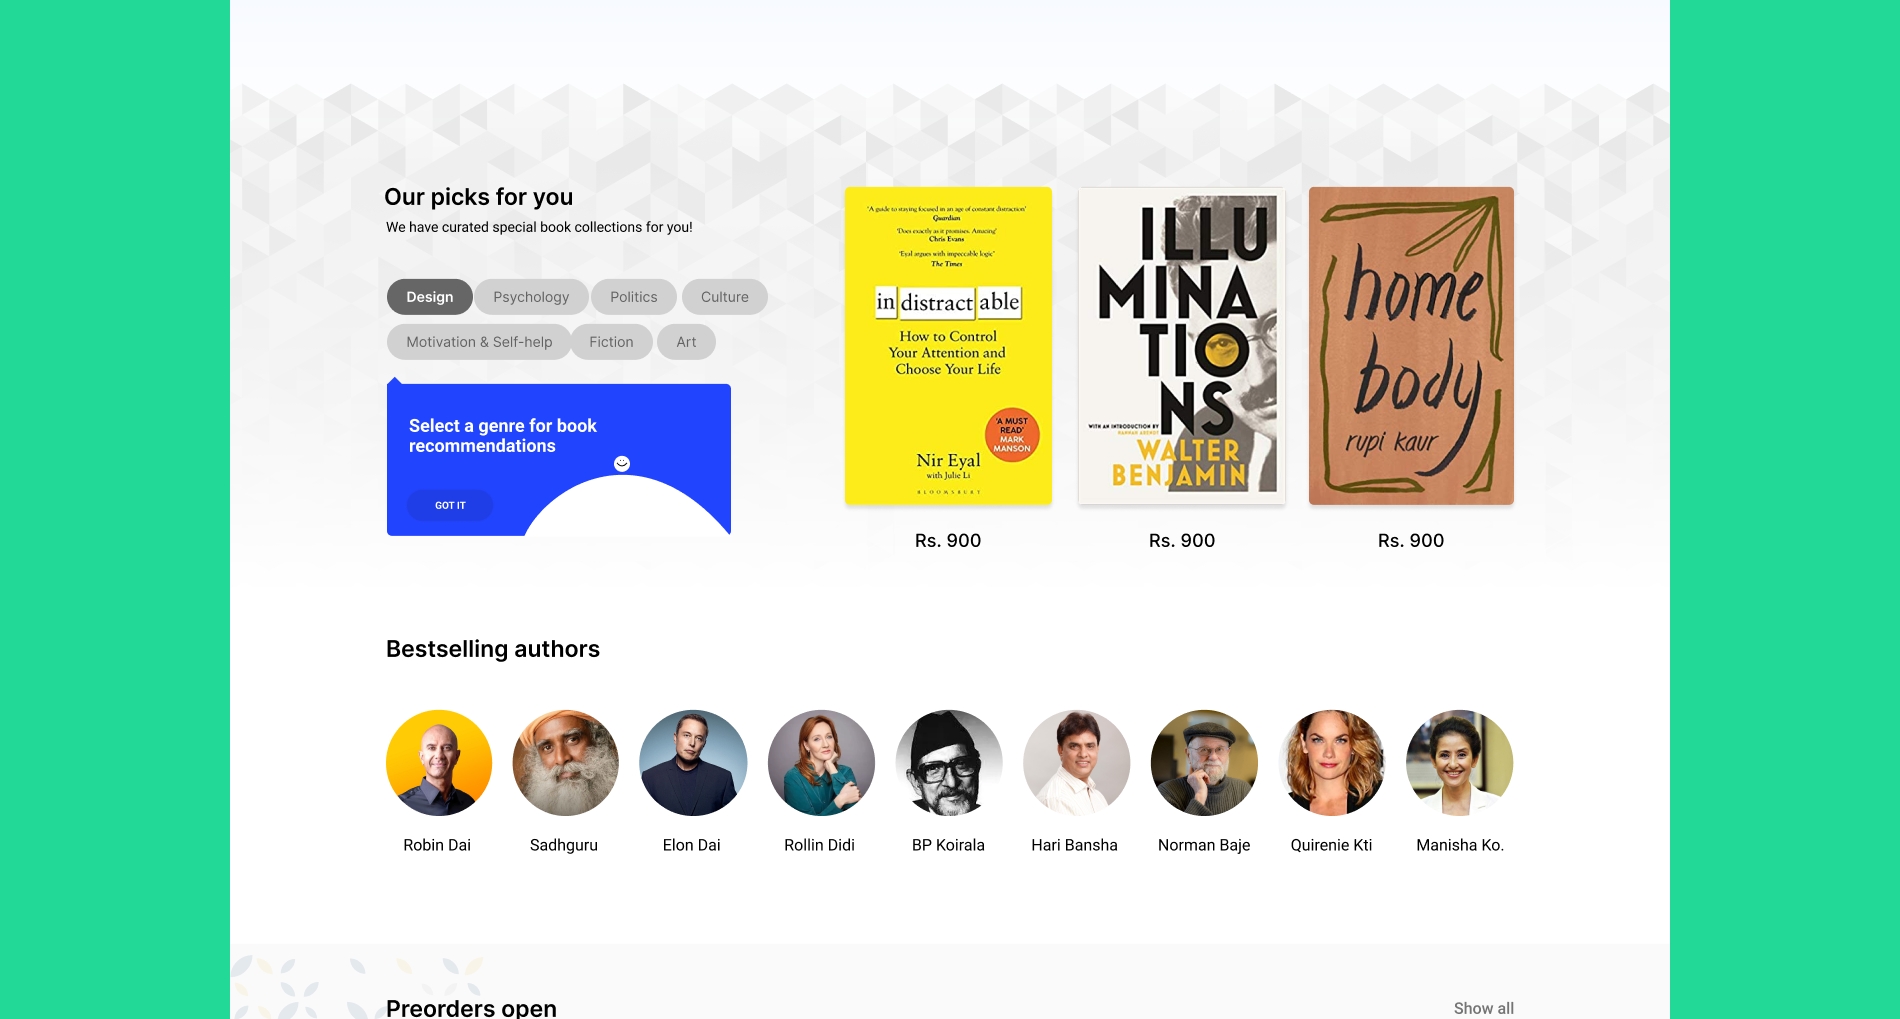View Sadhguru author avatar

[x=566, y=763]
